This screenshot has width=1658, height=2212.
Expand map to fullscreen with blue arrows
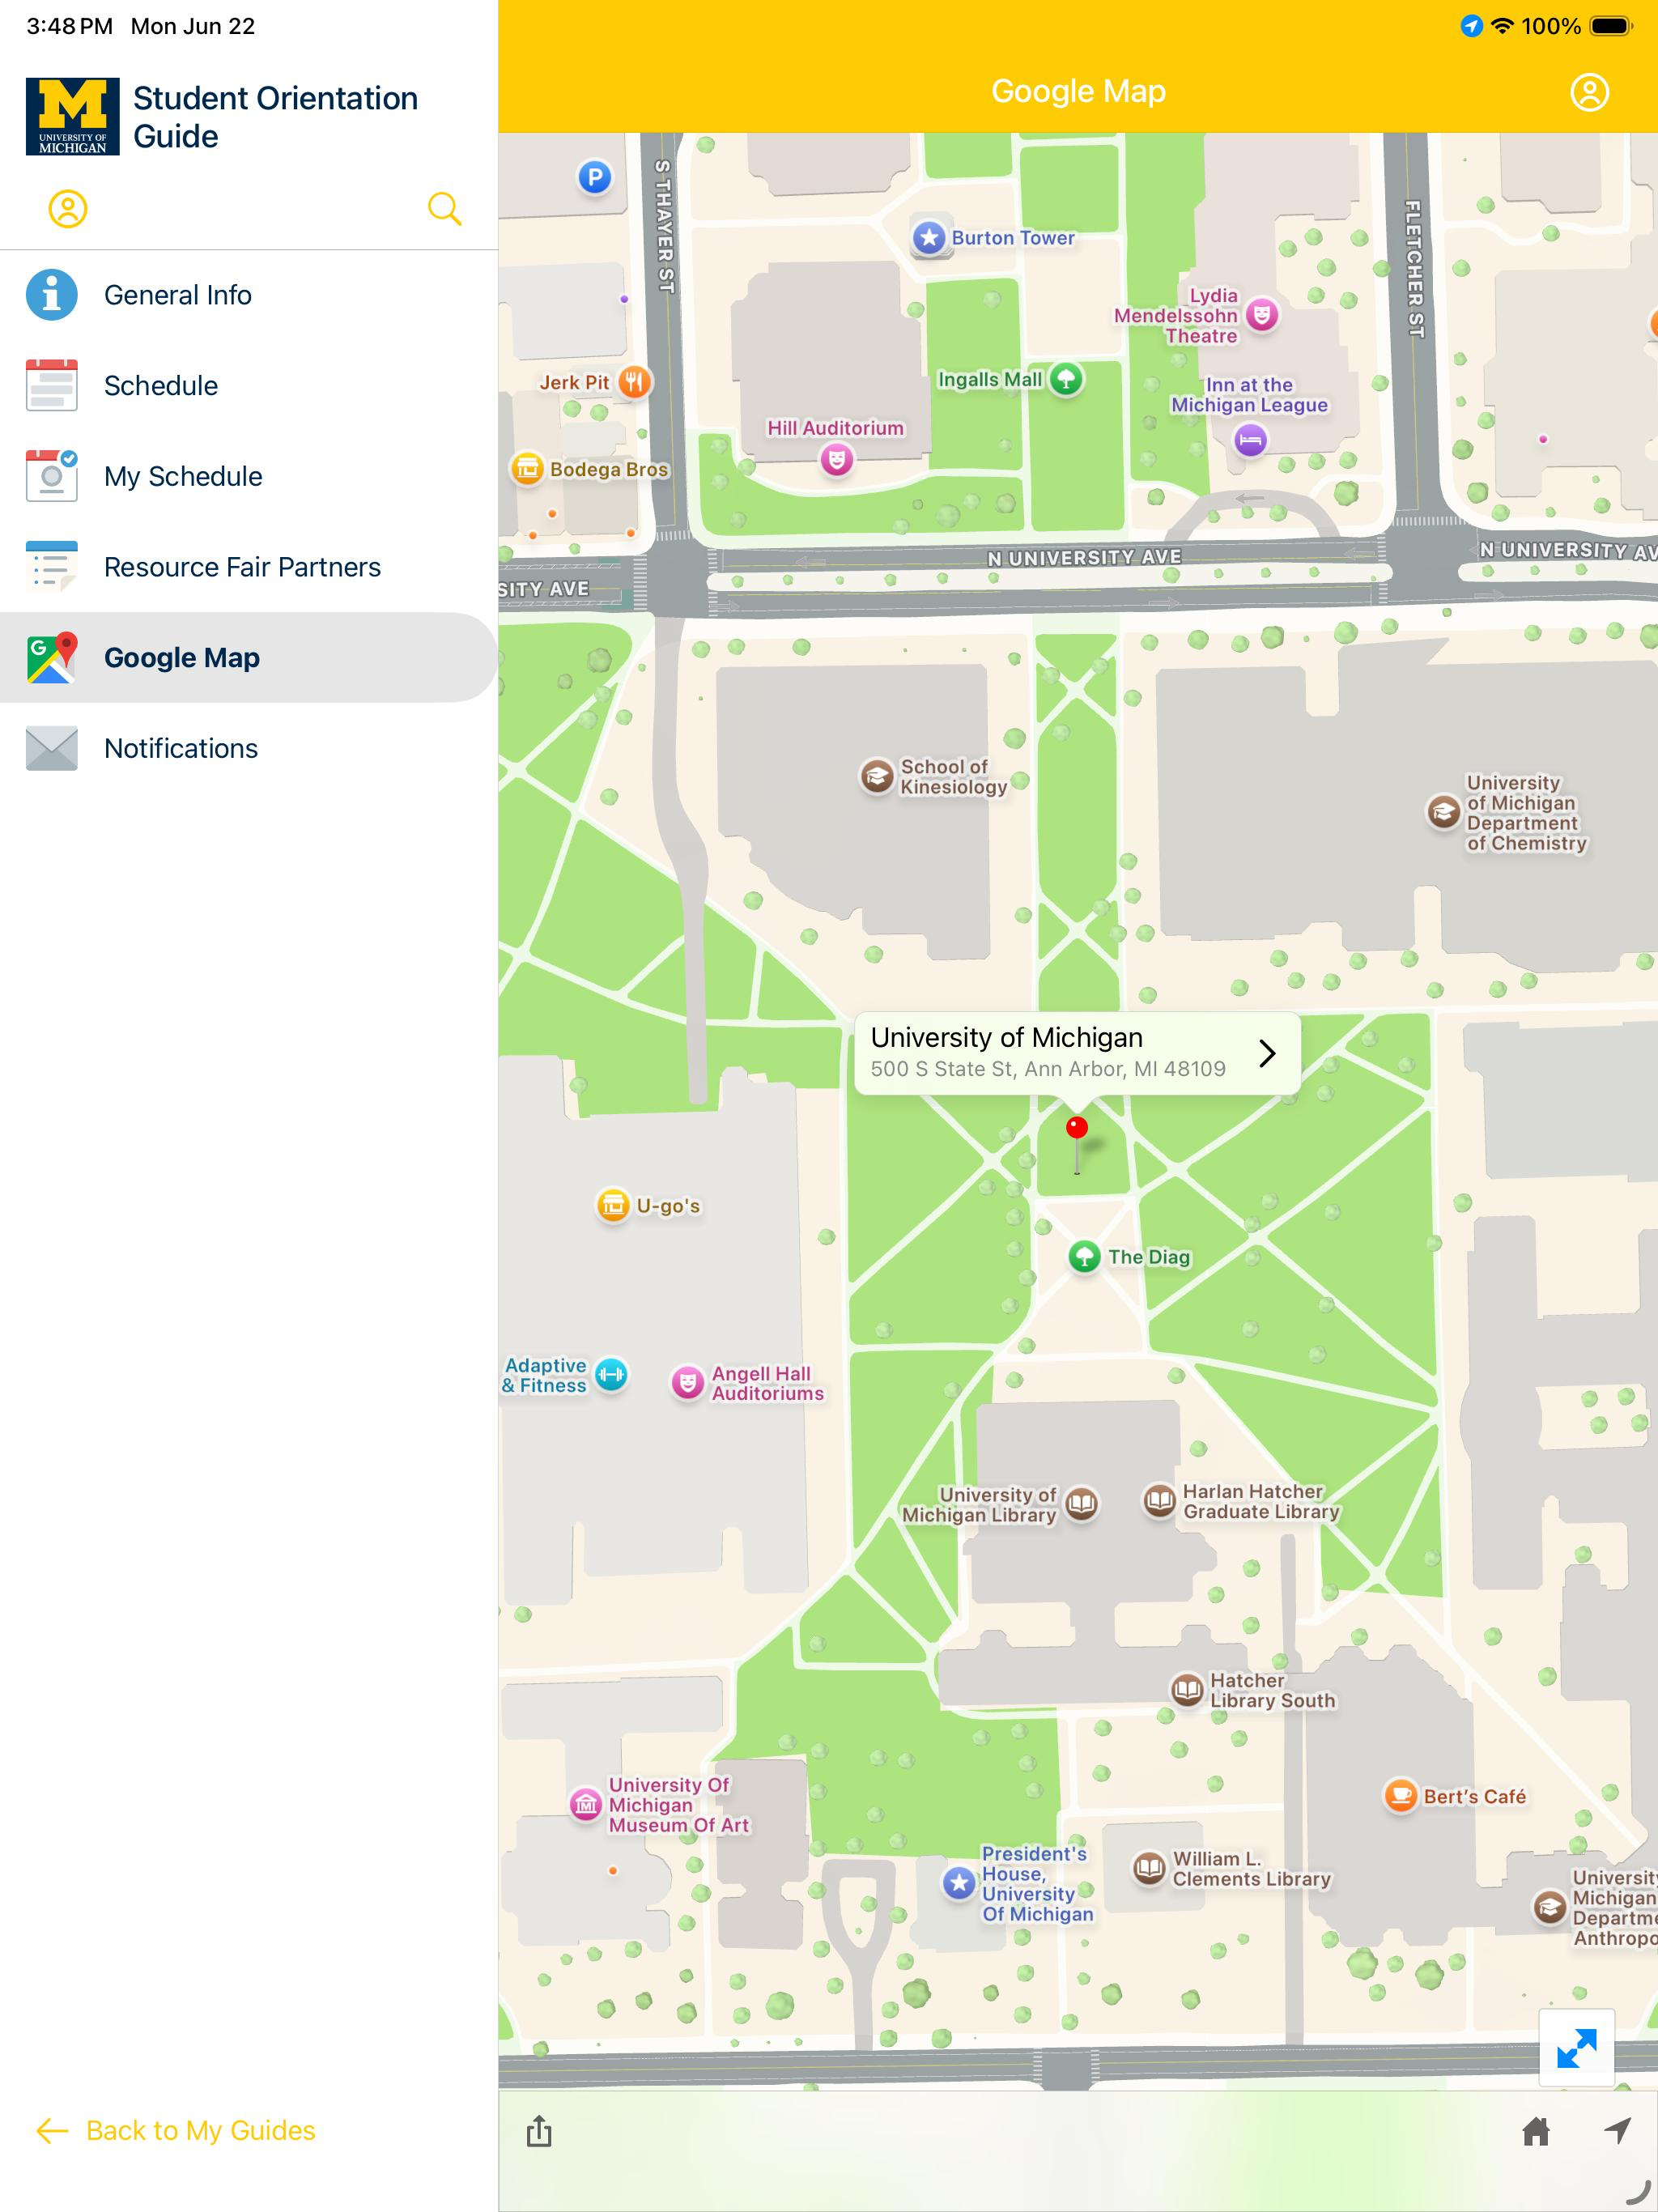tap(1577, 2048)
